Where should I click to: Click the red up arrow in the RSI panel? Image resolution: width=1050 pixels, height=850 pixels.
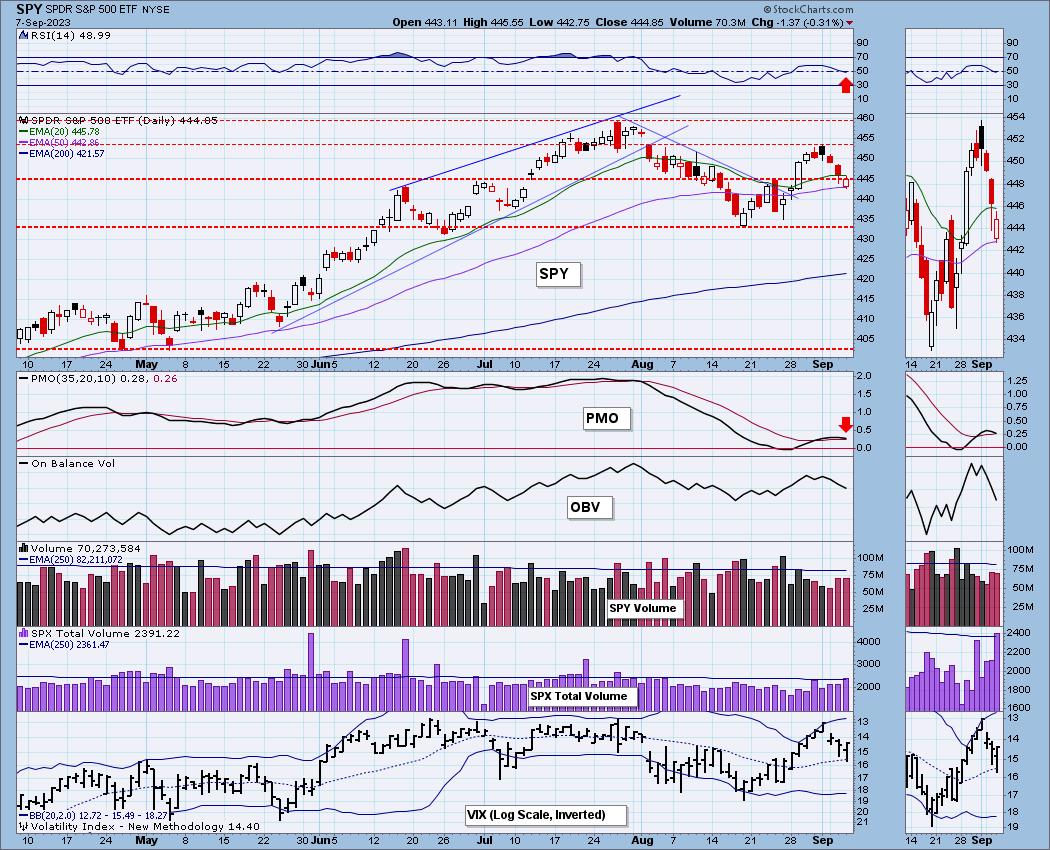point(846,85)
